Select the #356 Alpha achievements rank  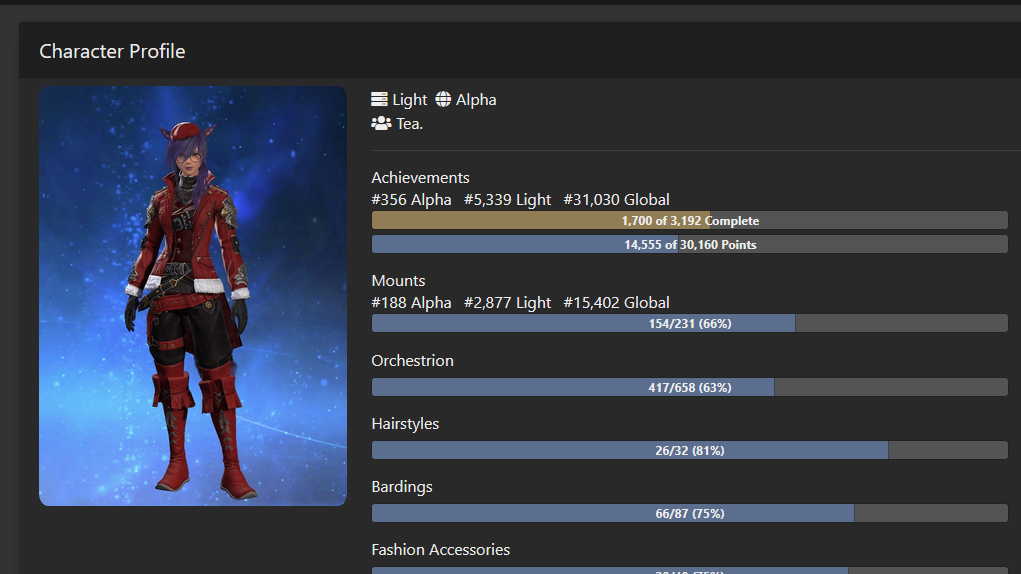(411, 200)
